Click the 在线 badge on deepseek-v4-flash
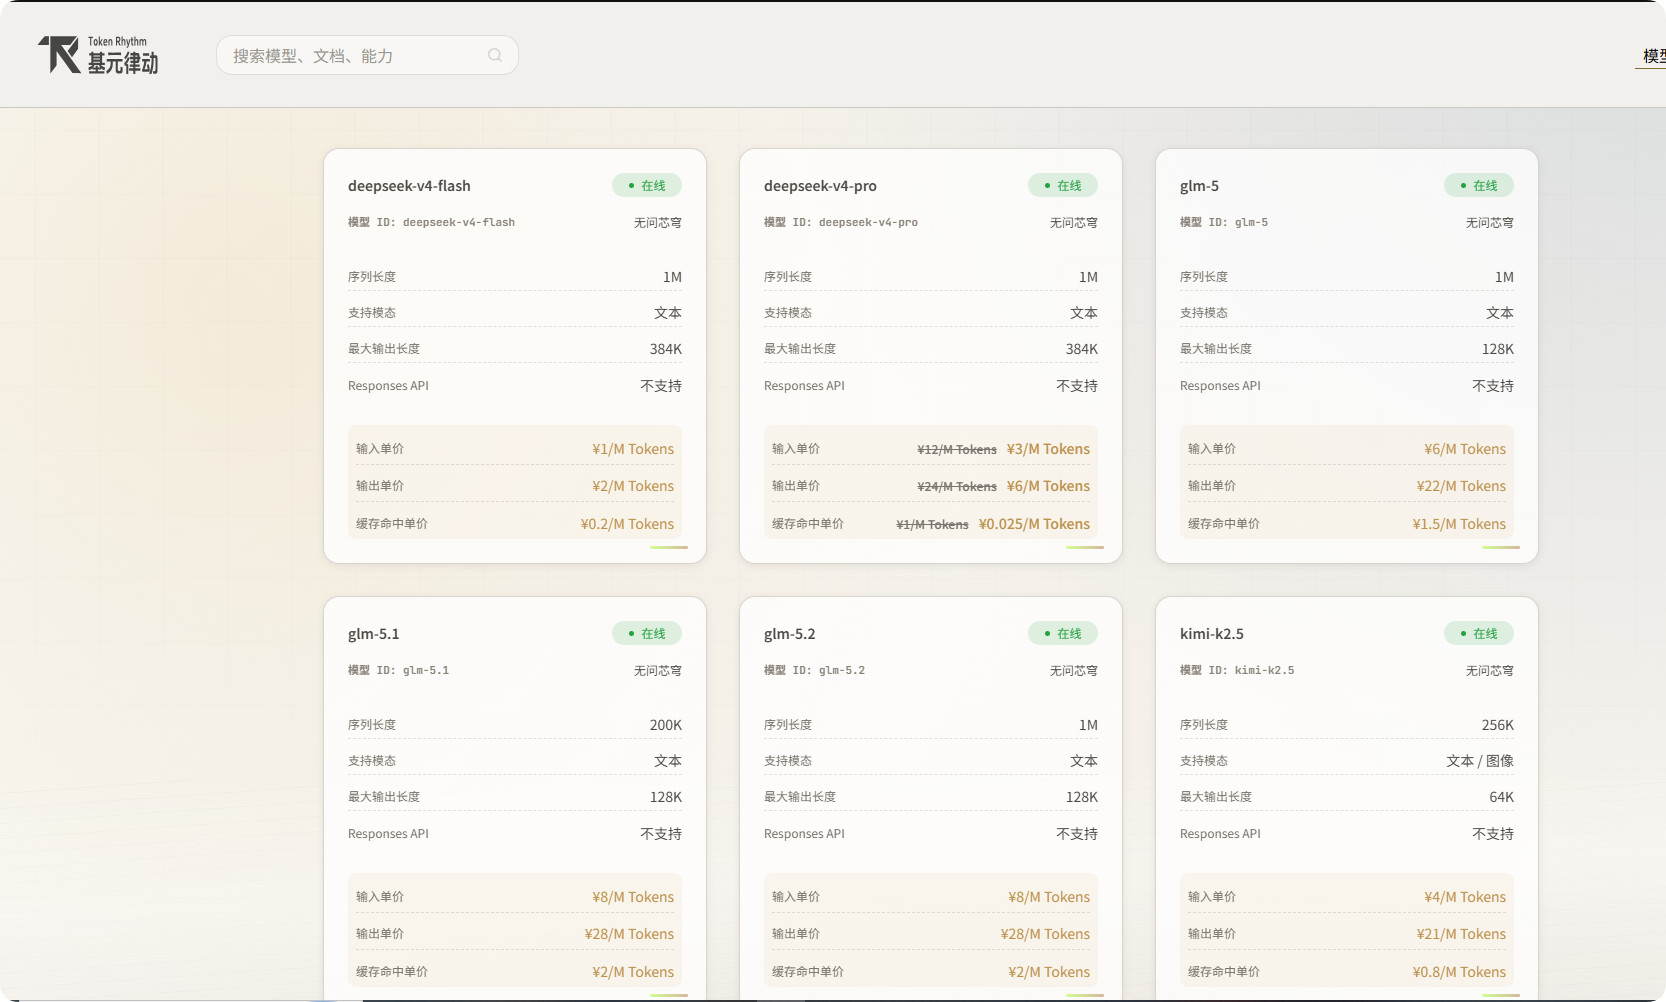This screenshot has height=1002, width=1666. point(647,185)
